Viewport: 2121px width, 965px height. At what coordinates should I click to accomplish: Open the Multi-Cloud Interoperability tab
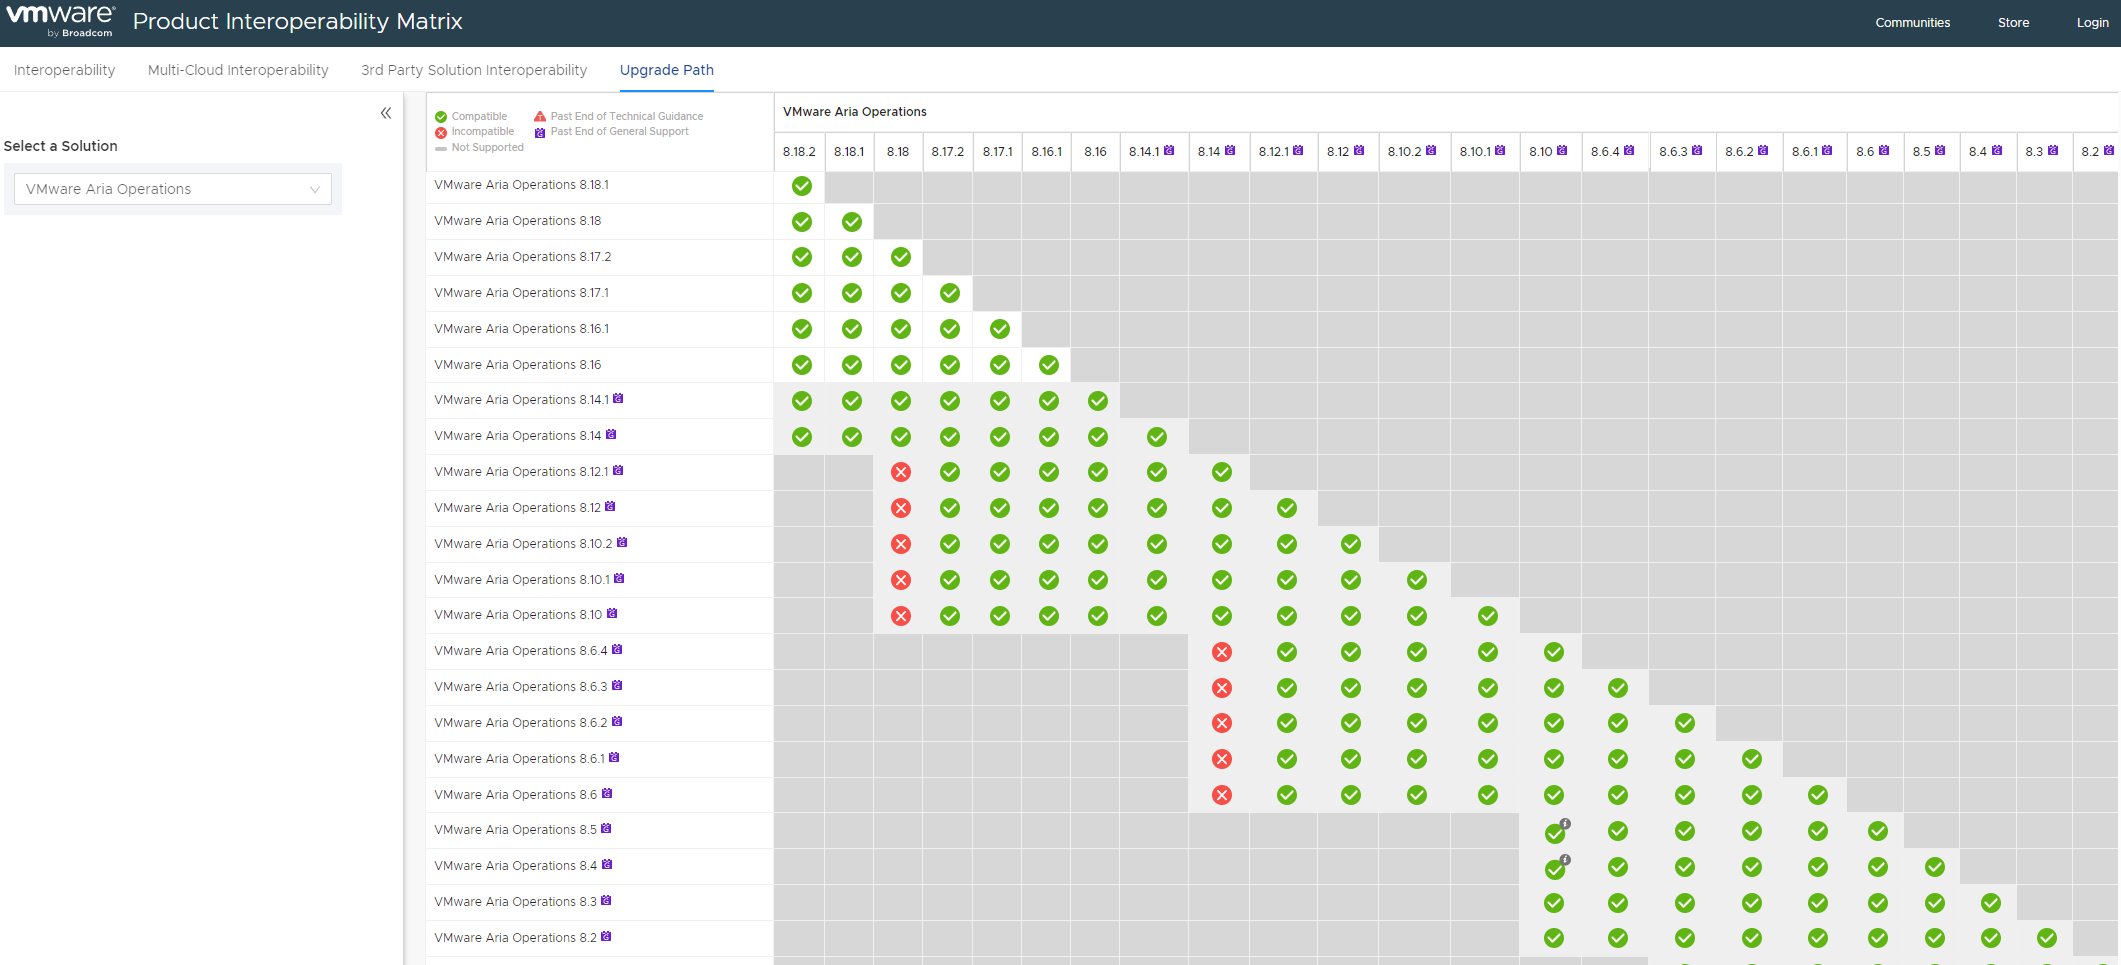[x=238, y=70]
